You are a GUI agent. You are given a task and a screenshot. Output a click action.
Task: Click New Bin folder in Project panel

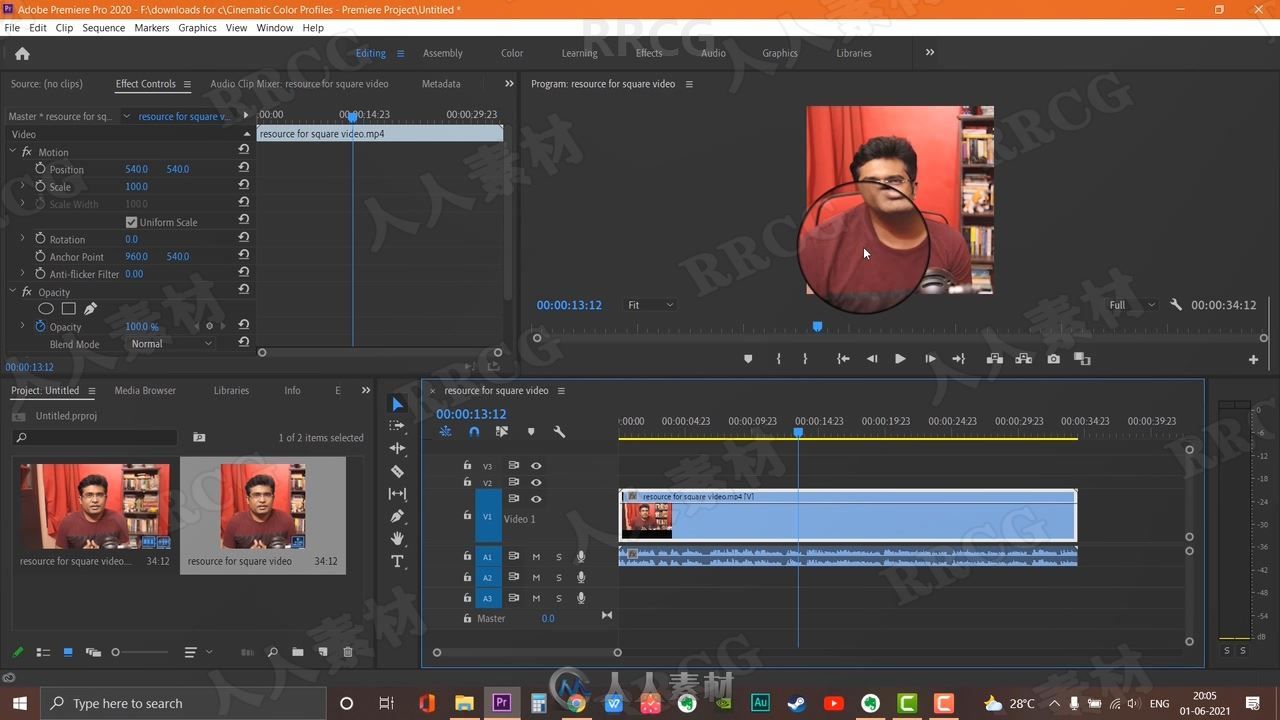(297, 652)
